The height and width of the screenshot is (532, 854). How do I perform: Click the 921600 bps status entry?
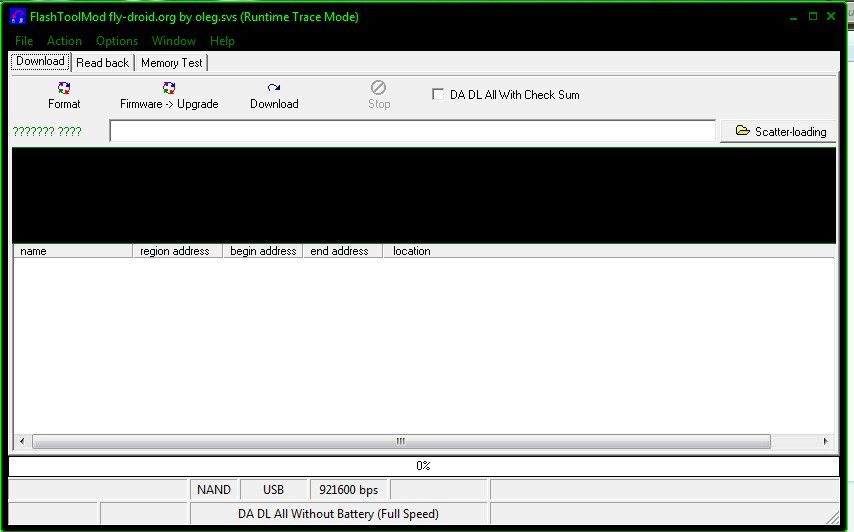click(349, 490)
